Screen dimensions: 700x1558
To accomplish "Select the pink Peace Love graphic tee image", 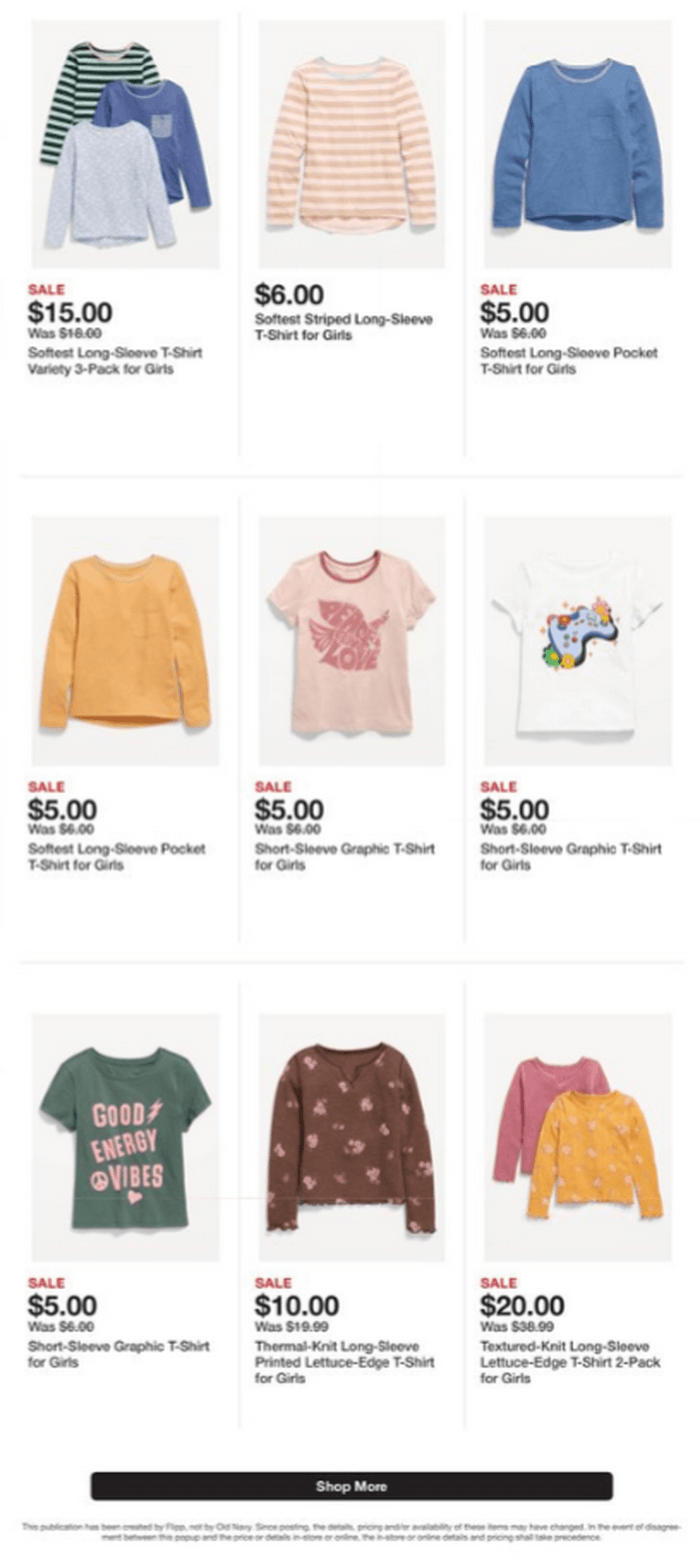I will click(x=351, y=641).
